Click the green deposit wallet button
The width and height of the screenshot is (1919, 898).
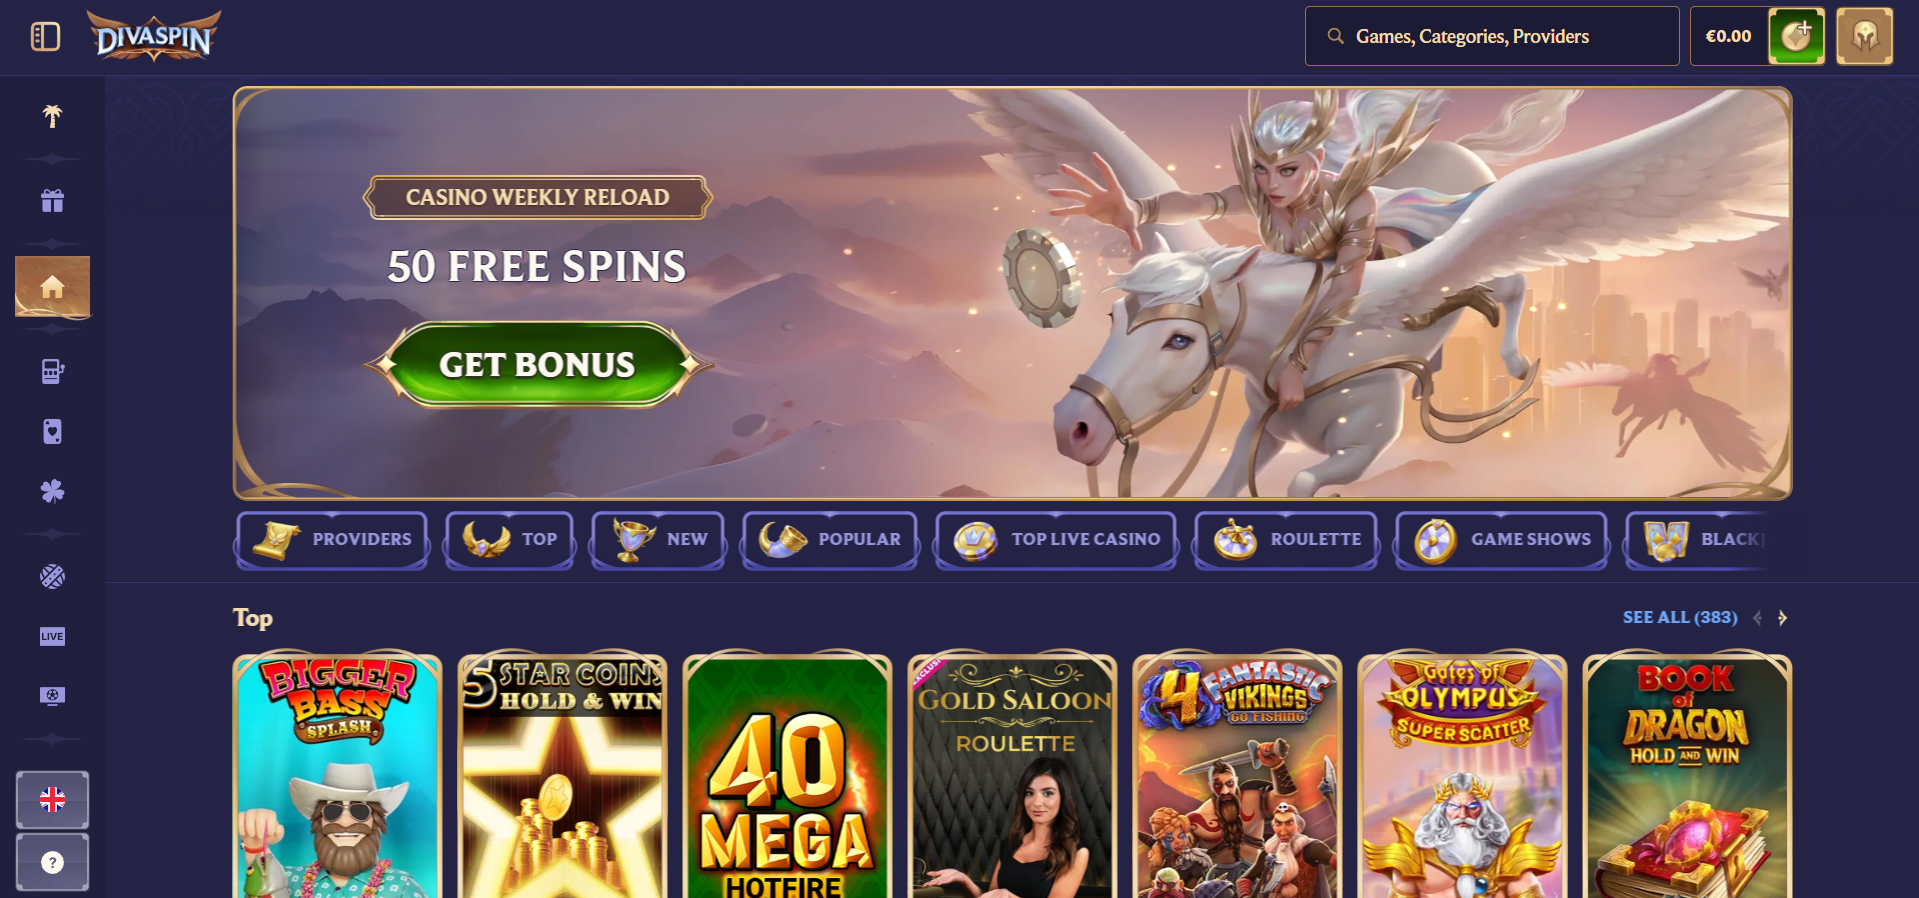1796,37
